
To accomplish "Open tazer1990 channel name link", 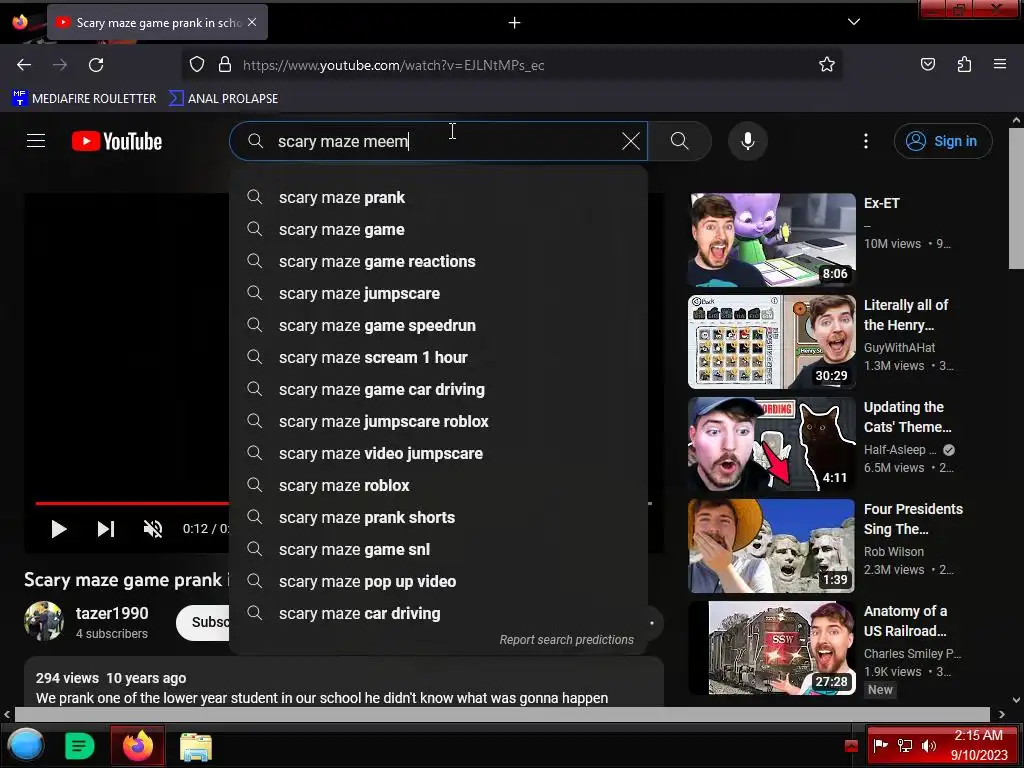I will (112, 613).
